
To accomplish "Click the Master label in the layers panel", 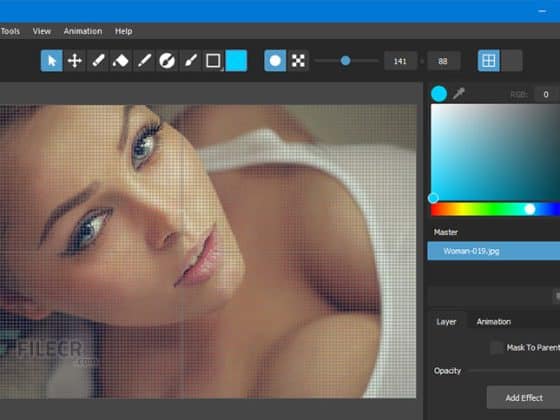I will [446, 232].
